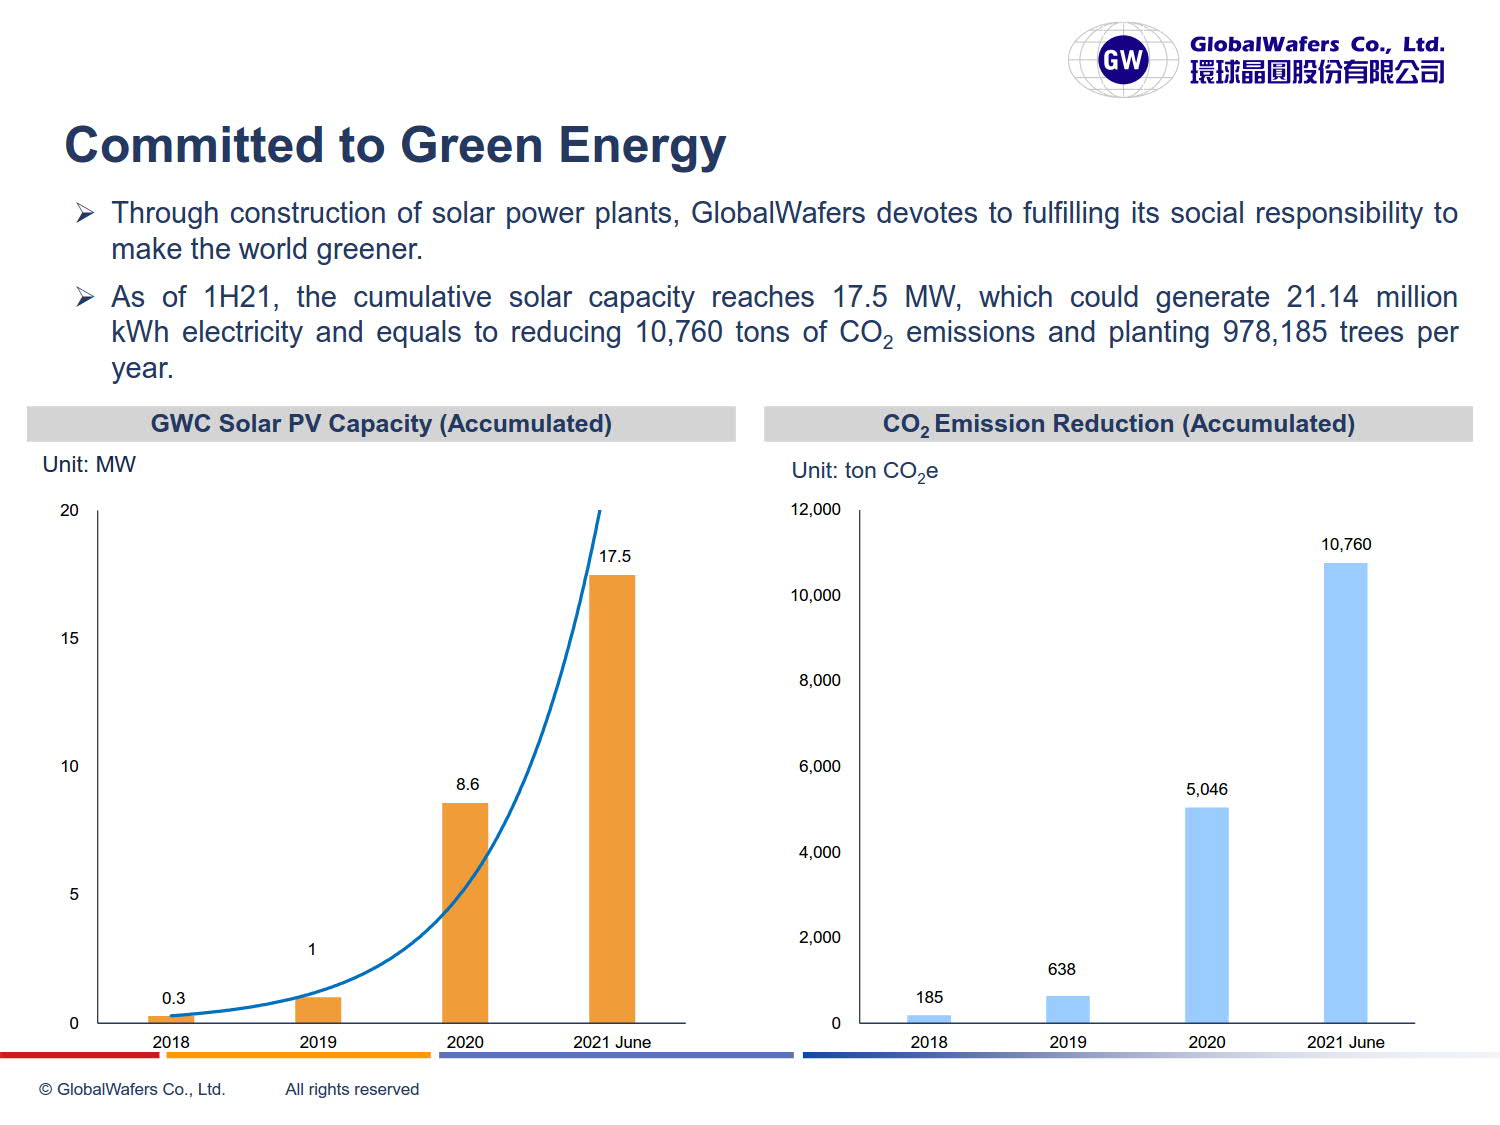Click the 2019 orange capacity bar
The height and width of the screenshot is (1125, 1500).
(318, 1009)
